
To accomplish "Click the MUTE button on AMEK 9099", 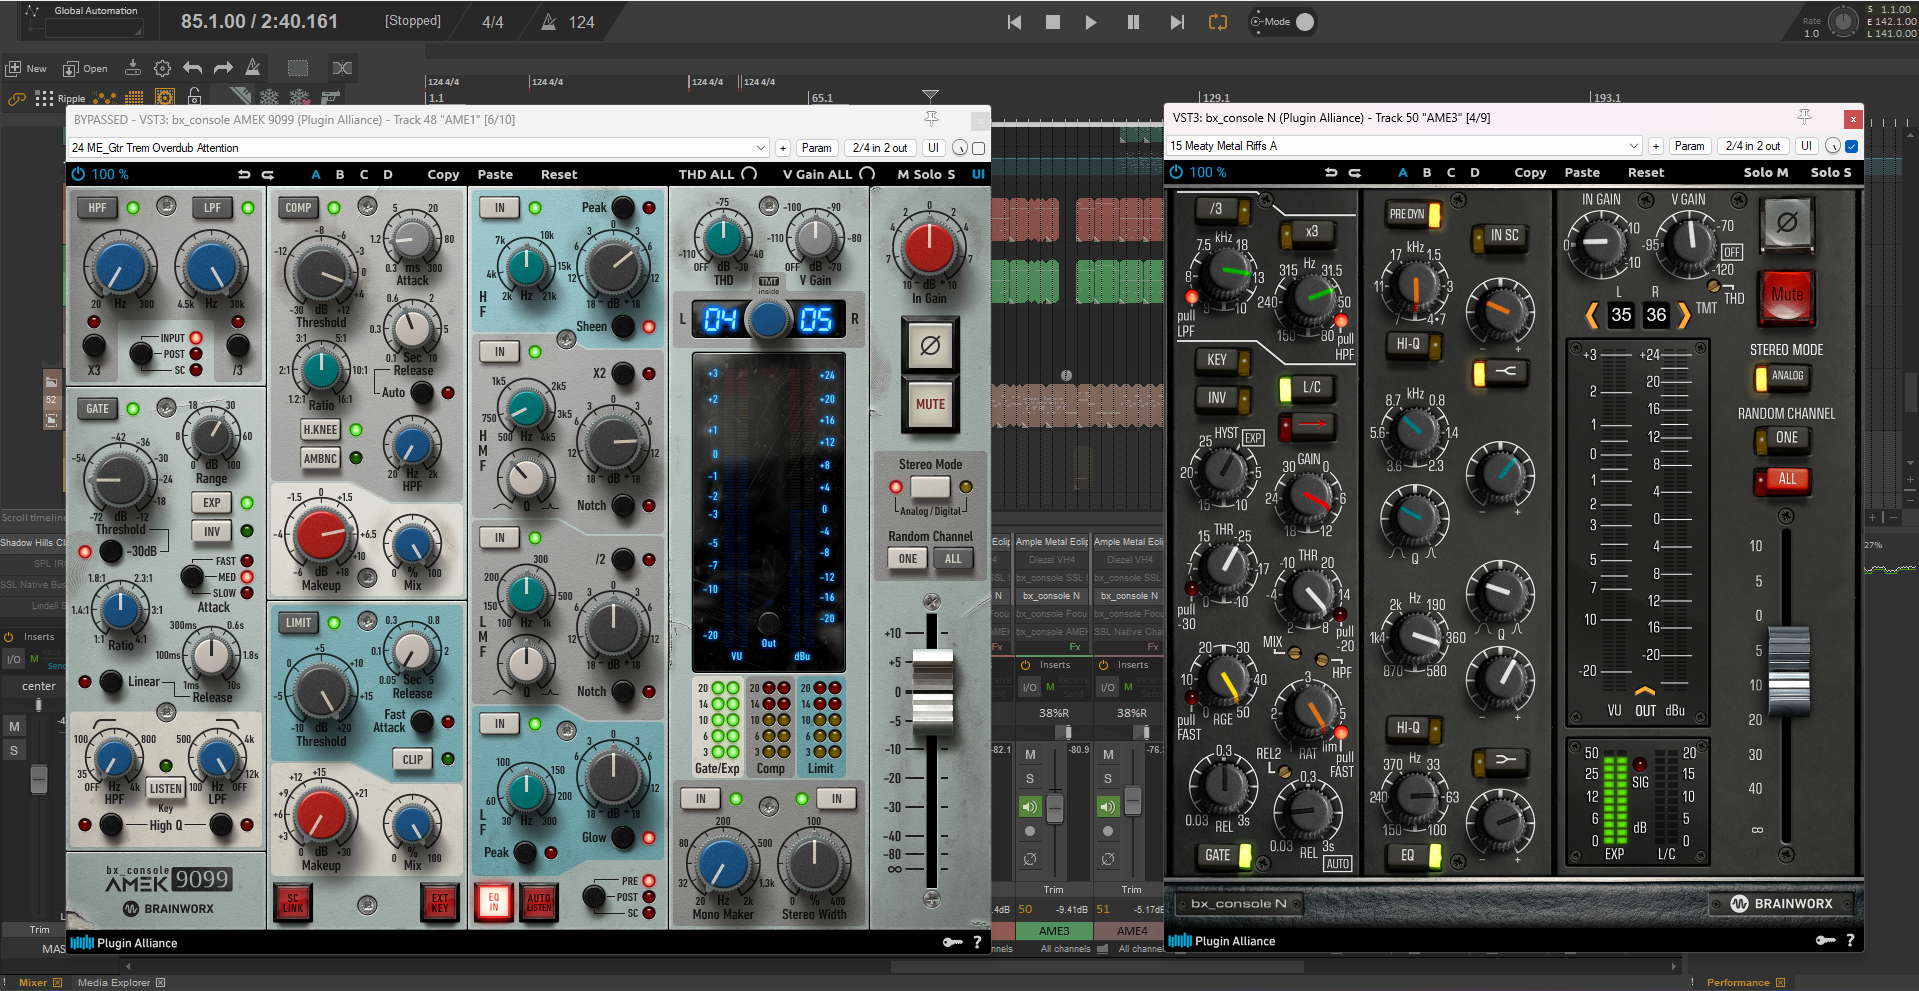I will [x=930, y=404].
